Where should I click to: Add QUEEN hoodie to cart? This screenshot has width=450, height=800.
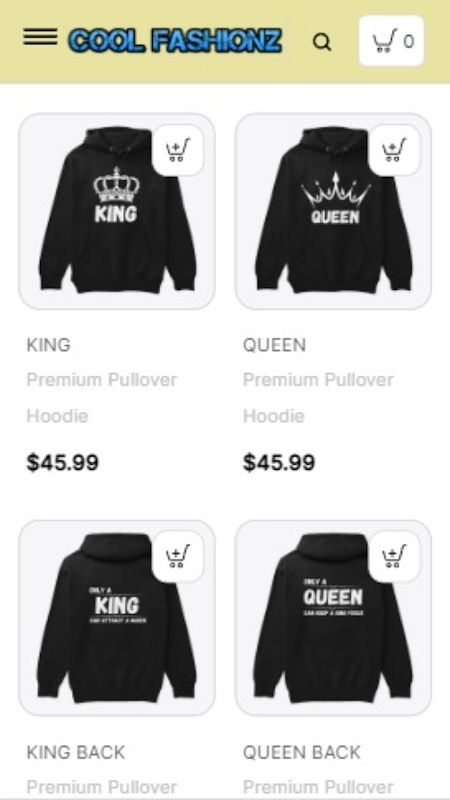tap(394, 150)
